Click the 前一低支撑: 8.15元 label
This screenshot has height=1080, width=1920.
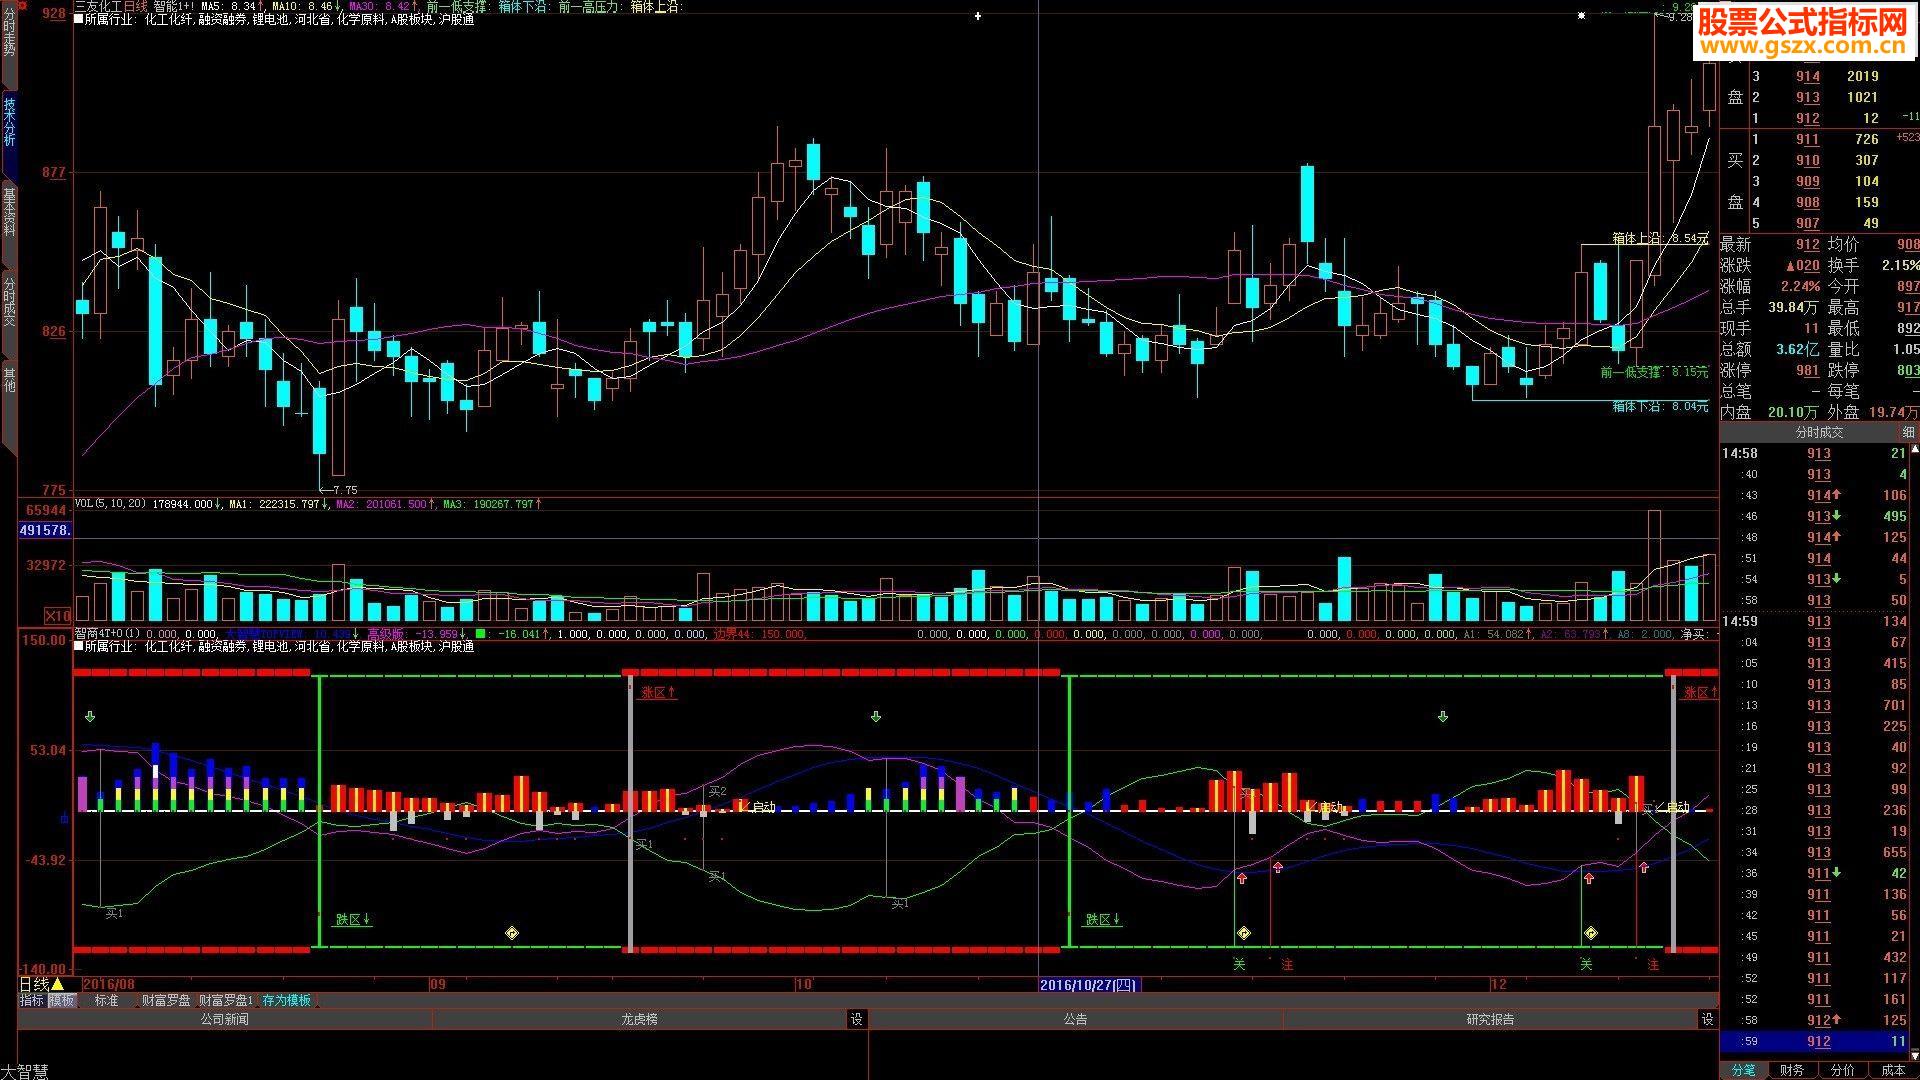(x=1654, y=372)
